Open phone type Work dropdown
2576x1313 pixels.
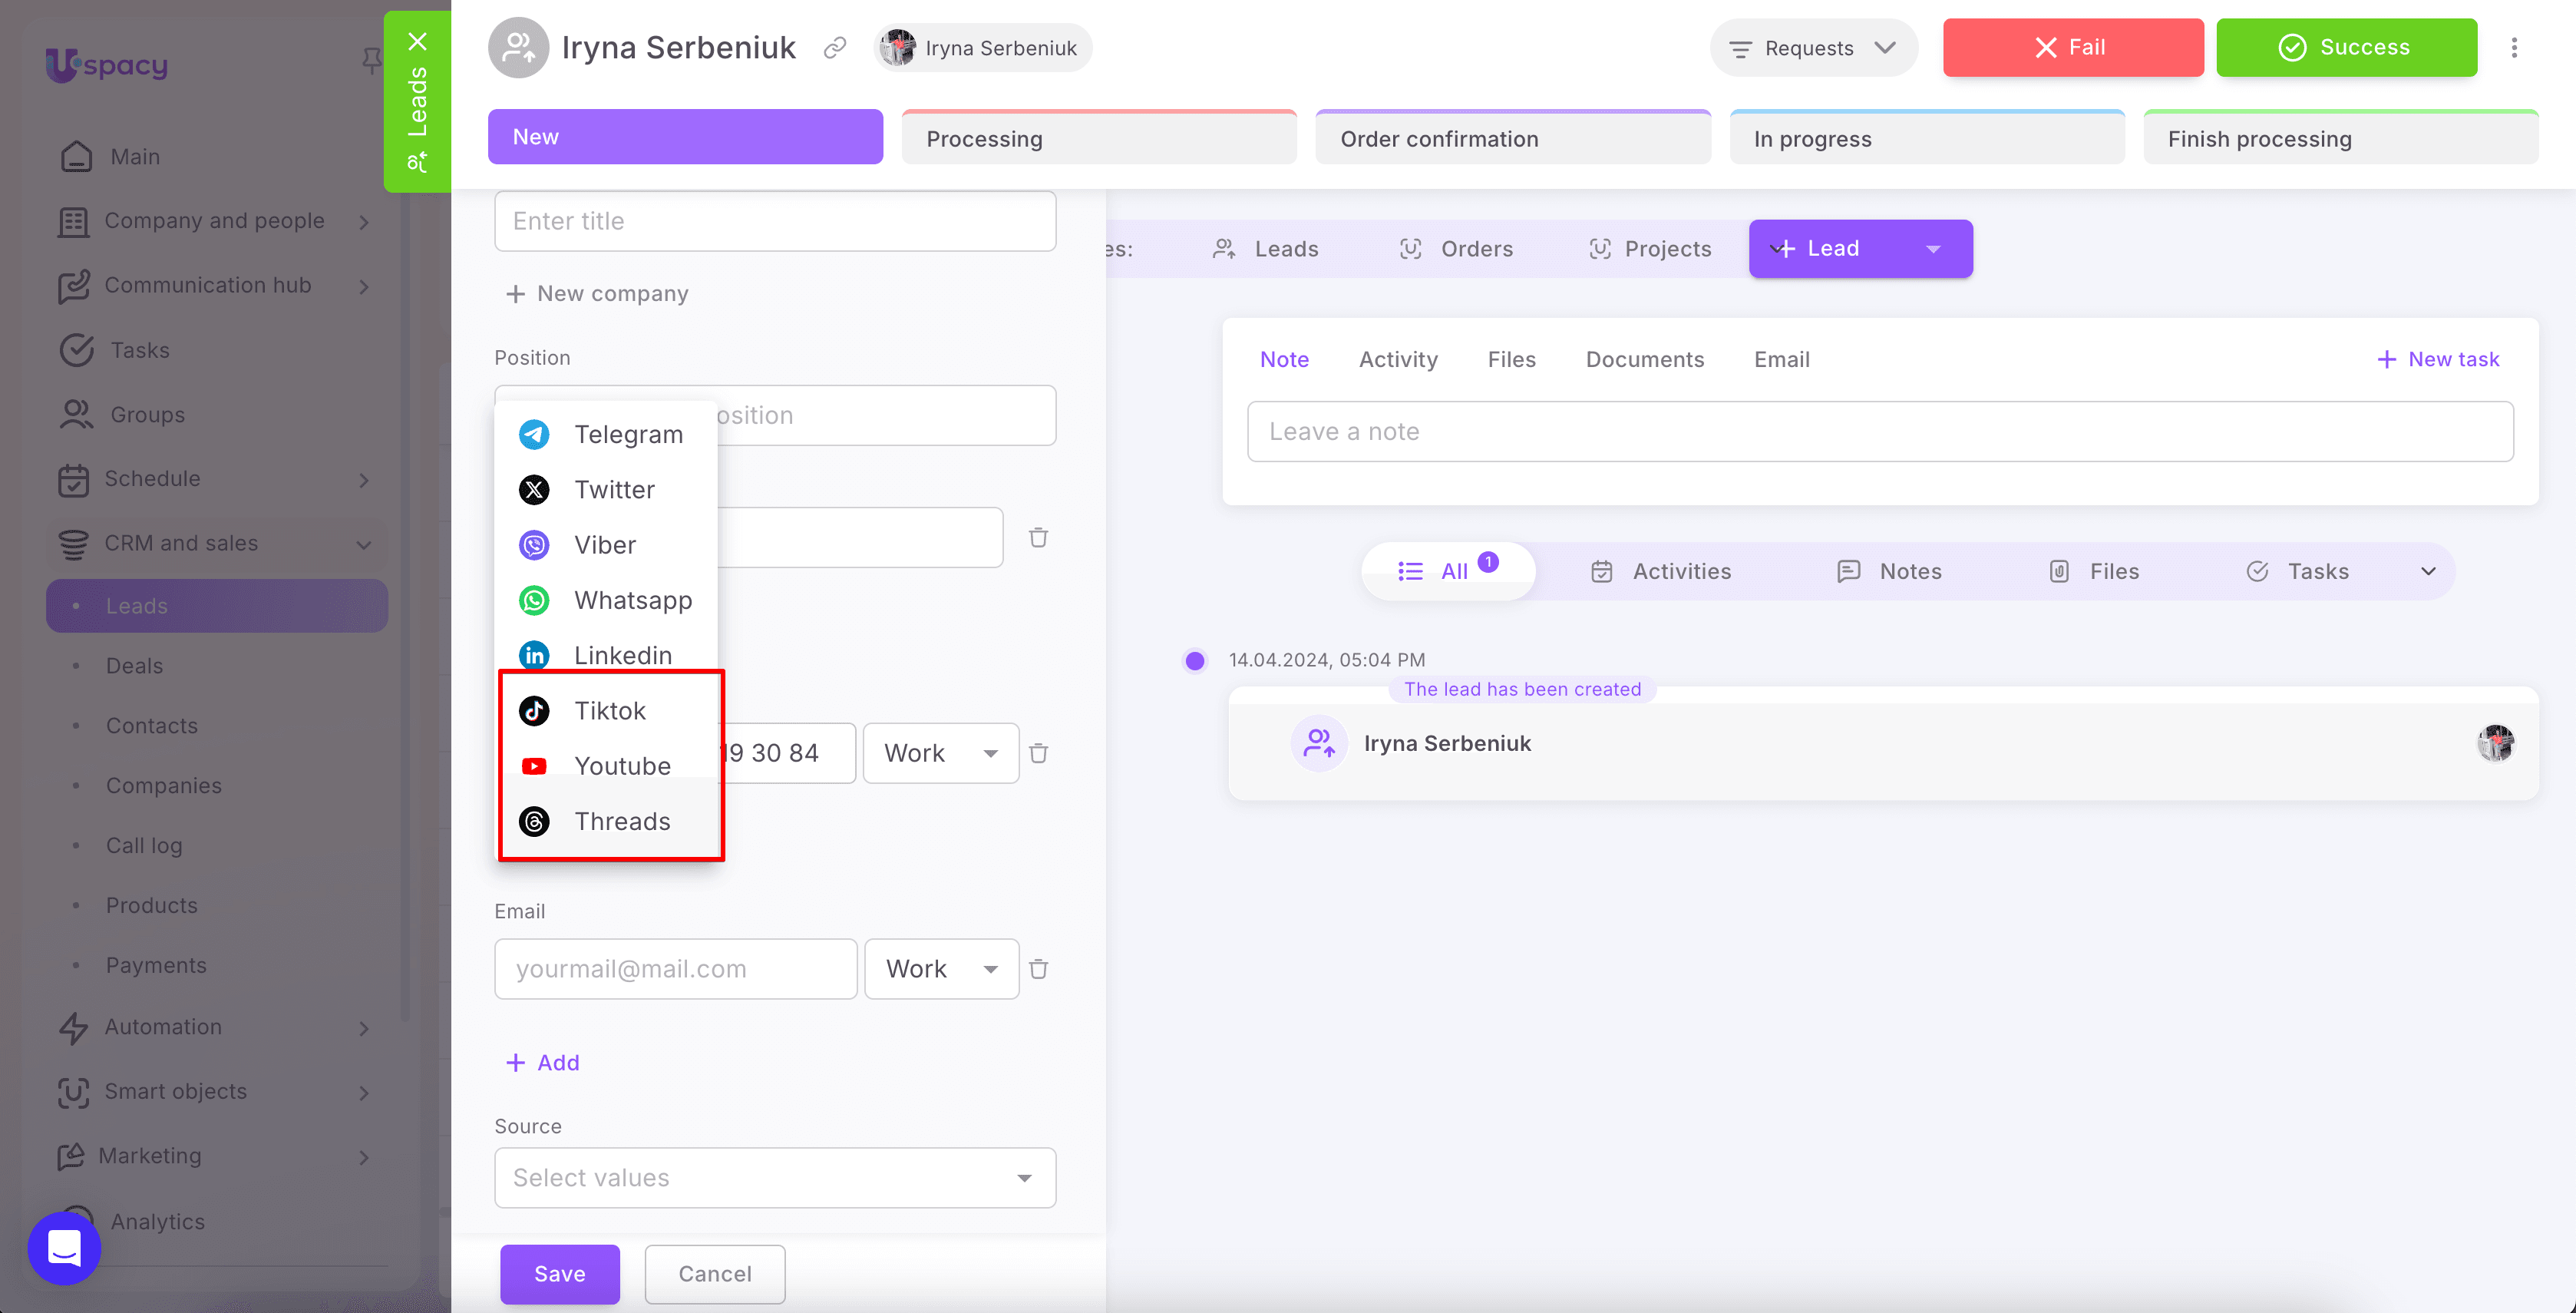(x=941, y=753)
